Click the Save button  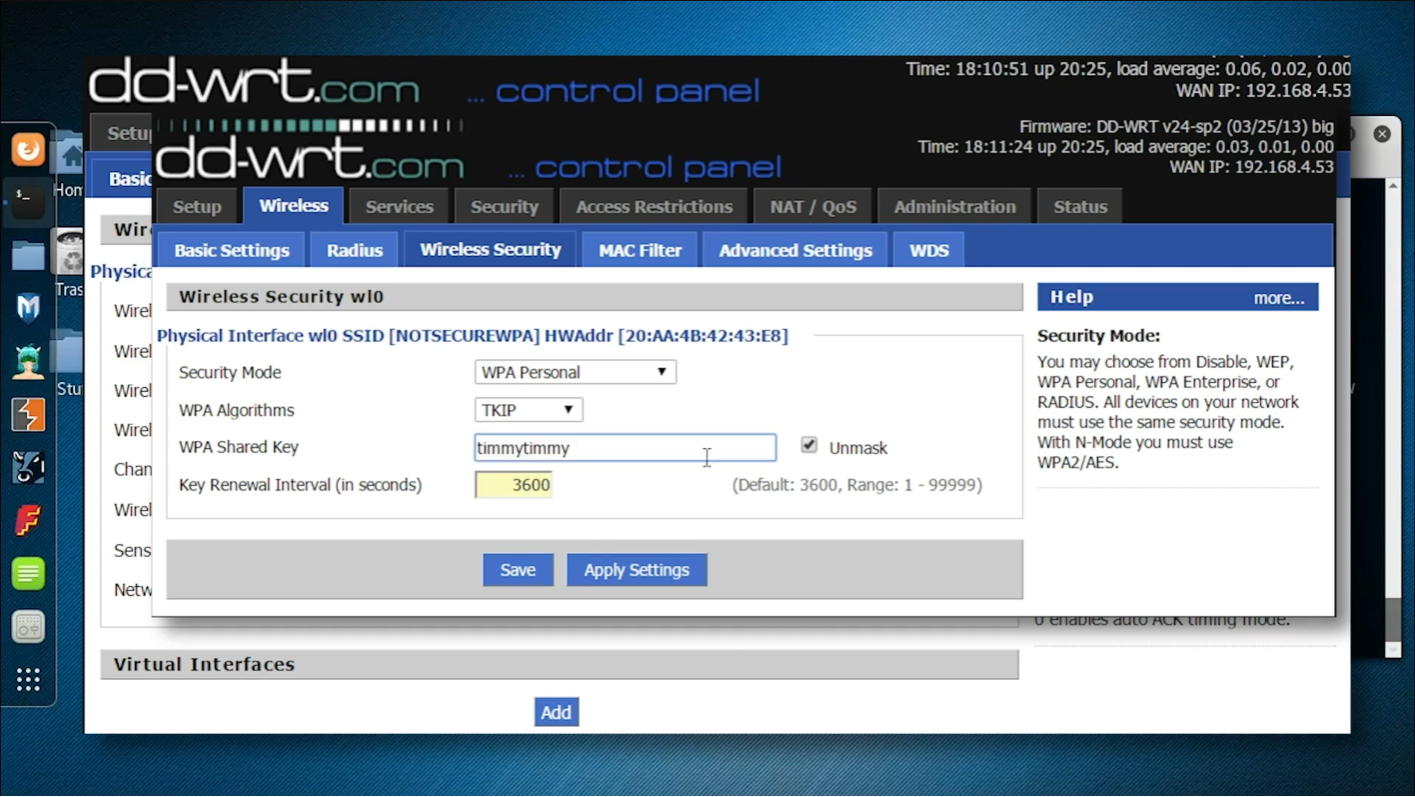[x=518, y=570]
